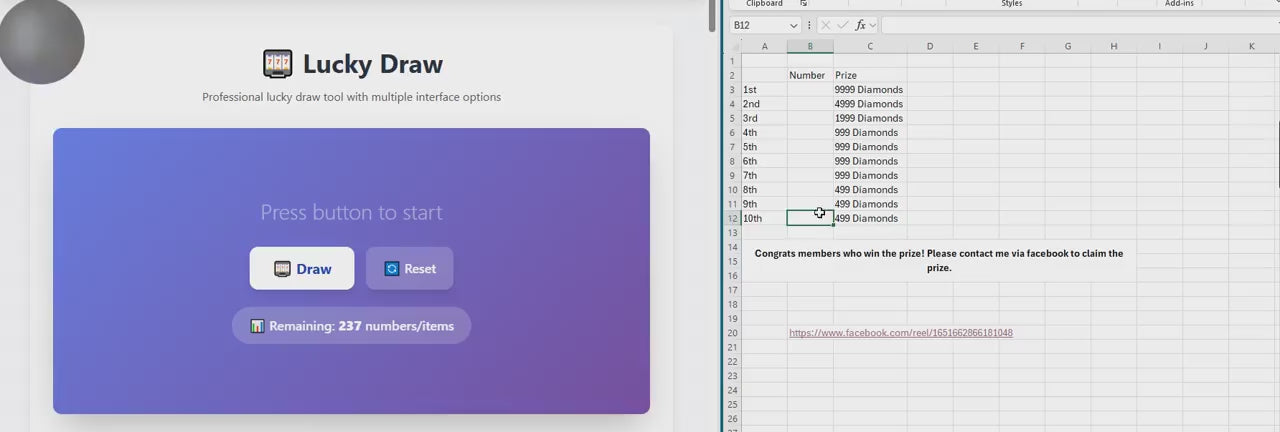The height and width of the screenshot is (432, 1280).
Task: Click the web page vertical scrollbar
Action: [712, 15]
